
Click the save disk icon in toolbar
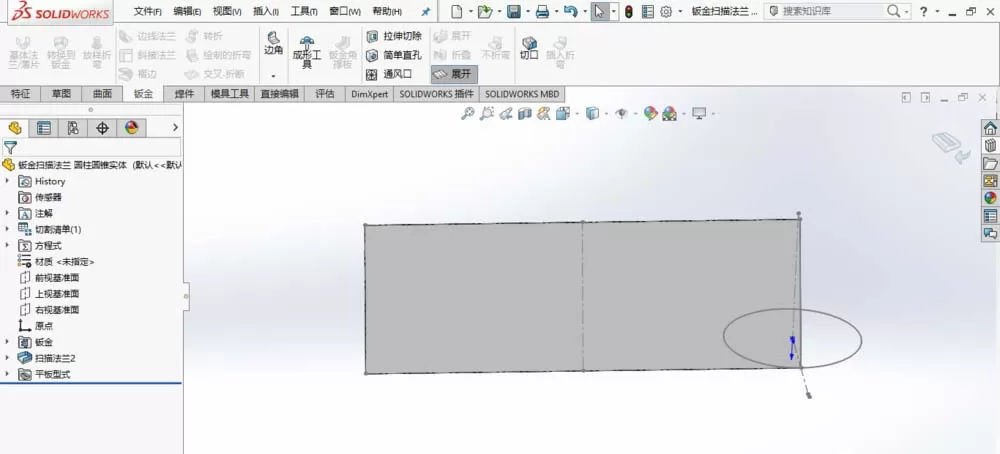tap(513, 11)
